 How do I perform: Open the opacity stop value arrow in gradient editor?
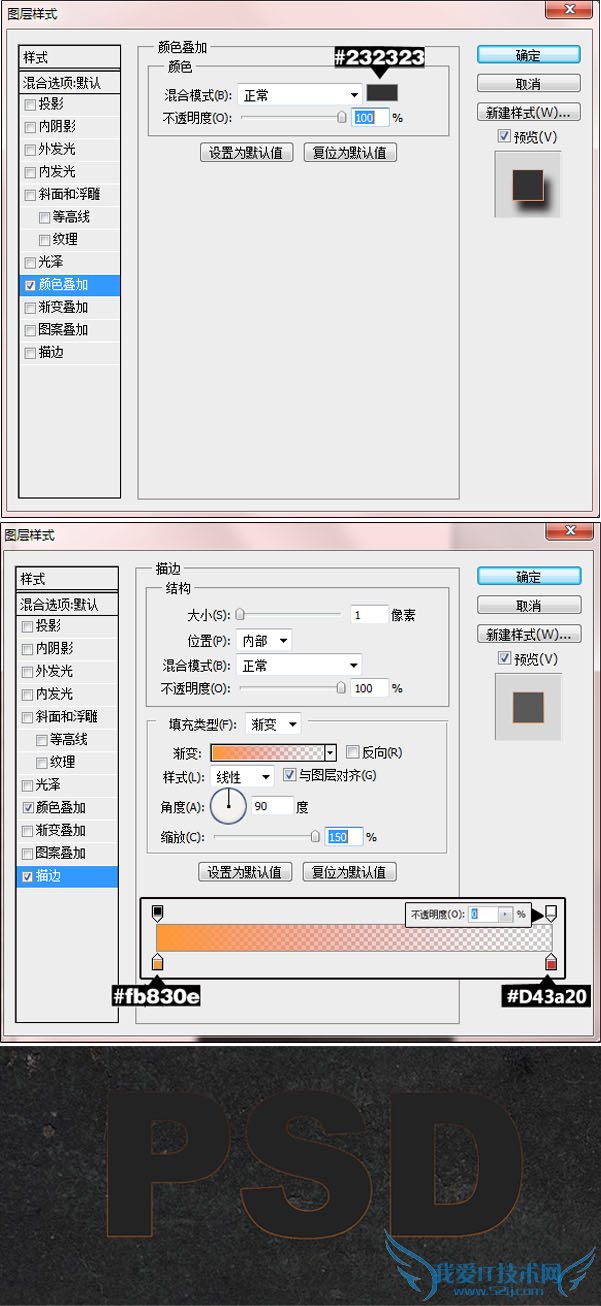(505, 914)
